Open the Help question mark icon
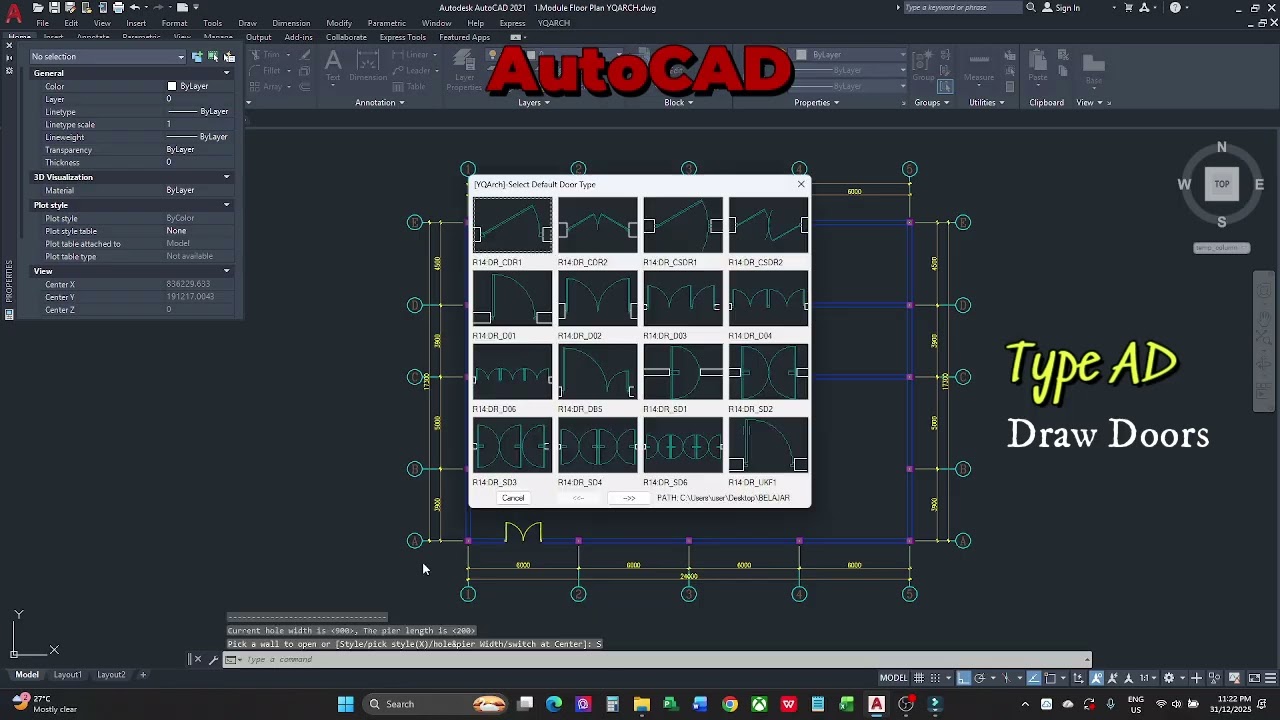Image resolution: width=1280 pixels, height=720 pixels. (x=1175, y=7)
